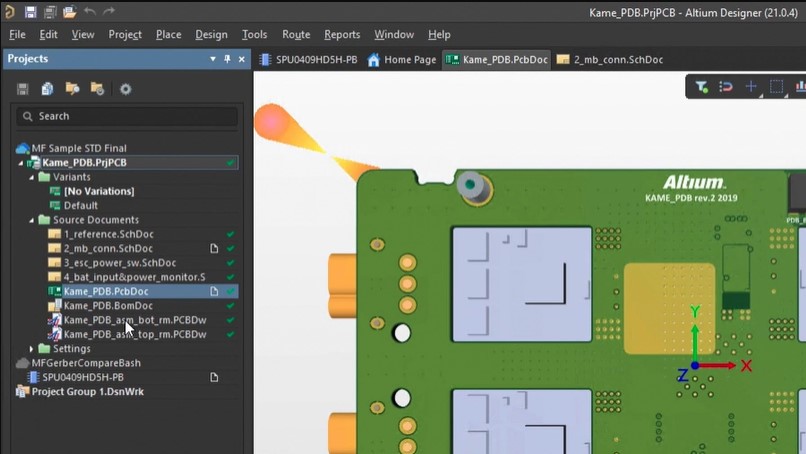Switch to Kame_PDB.PcbDoc tab
This screenshot has height=454, width=806.
click(497, 60)
